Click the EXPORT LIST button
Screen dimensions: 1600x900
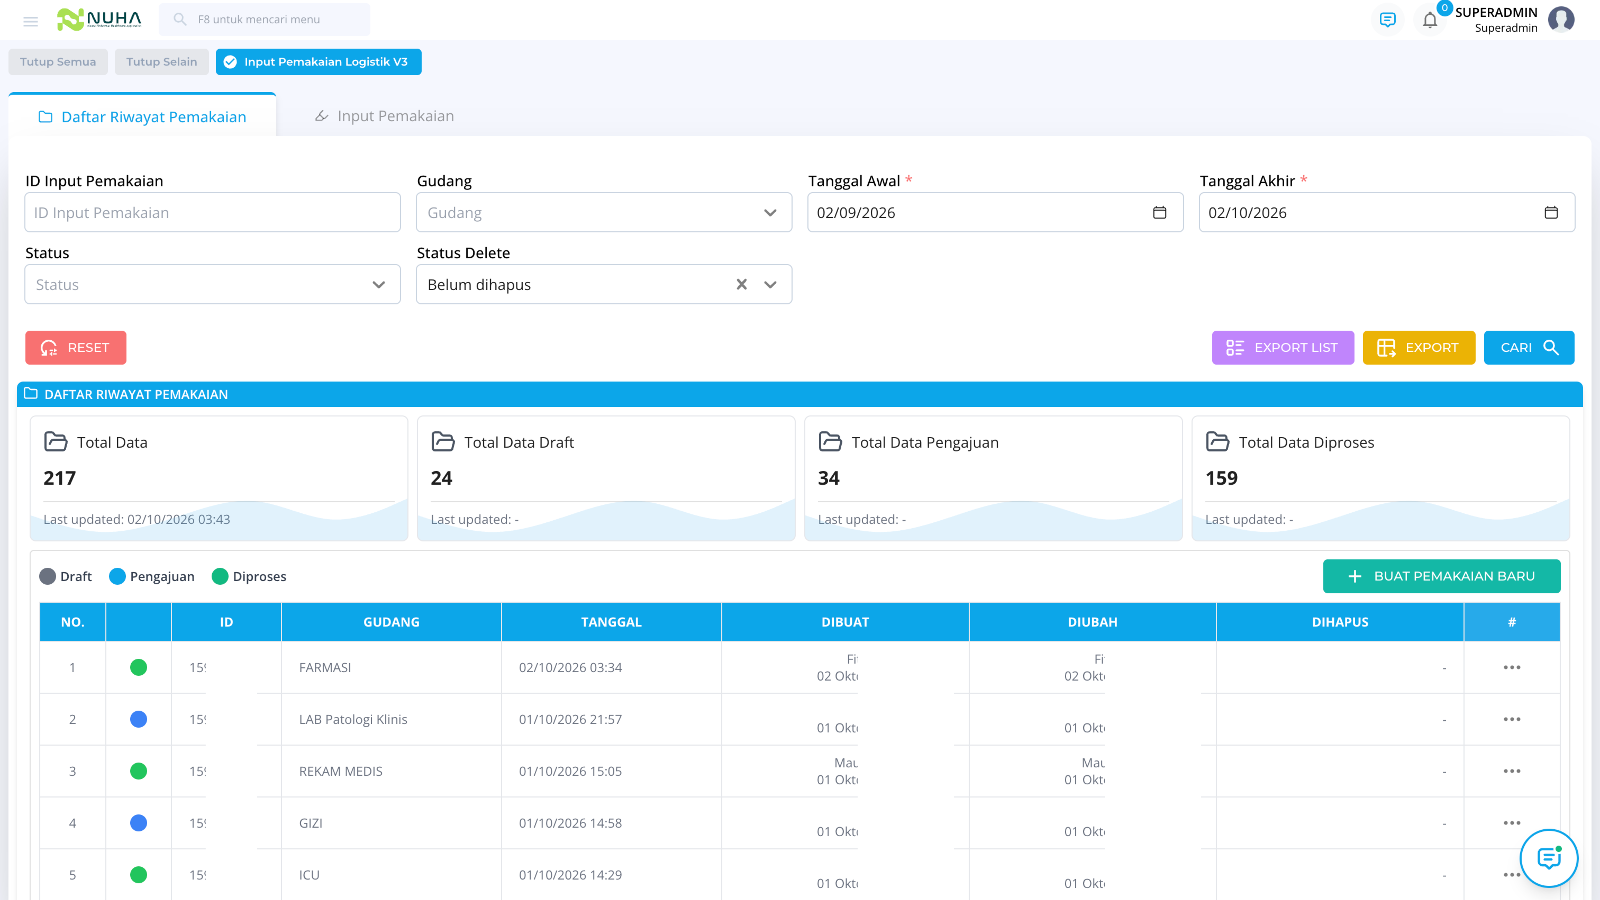[x=1283, y=348]
